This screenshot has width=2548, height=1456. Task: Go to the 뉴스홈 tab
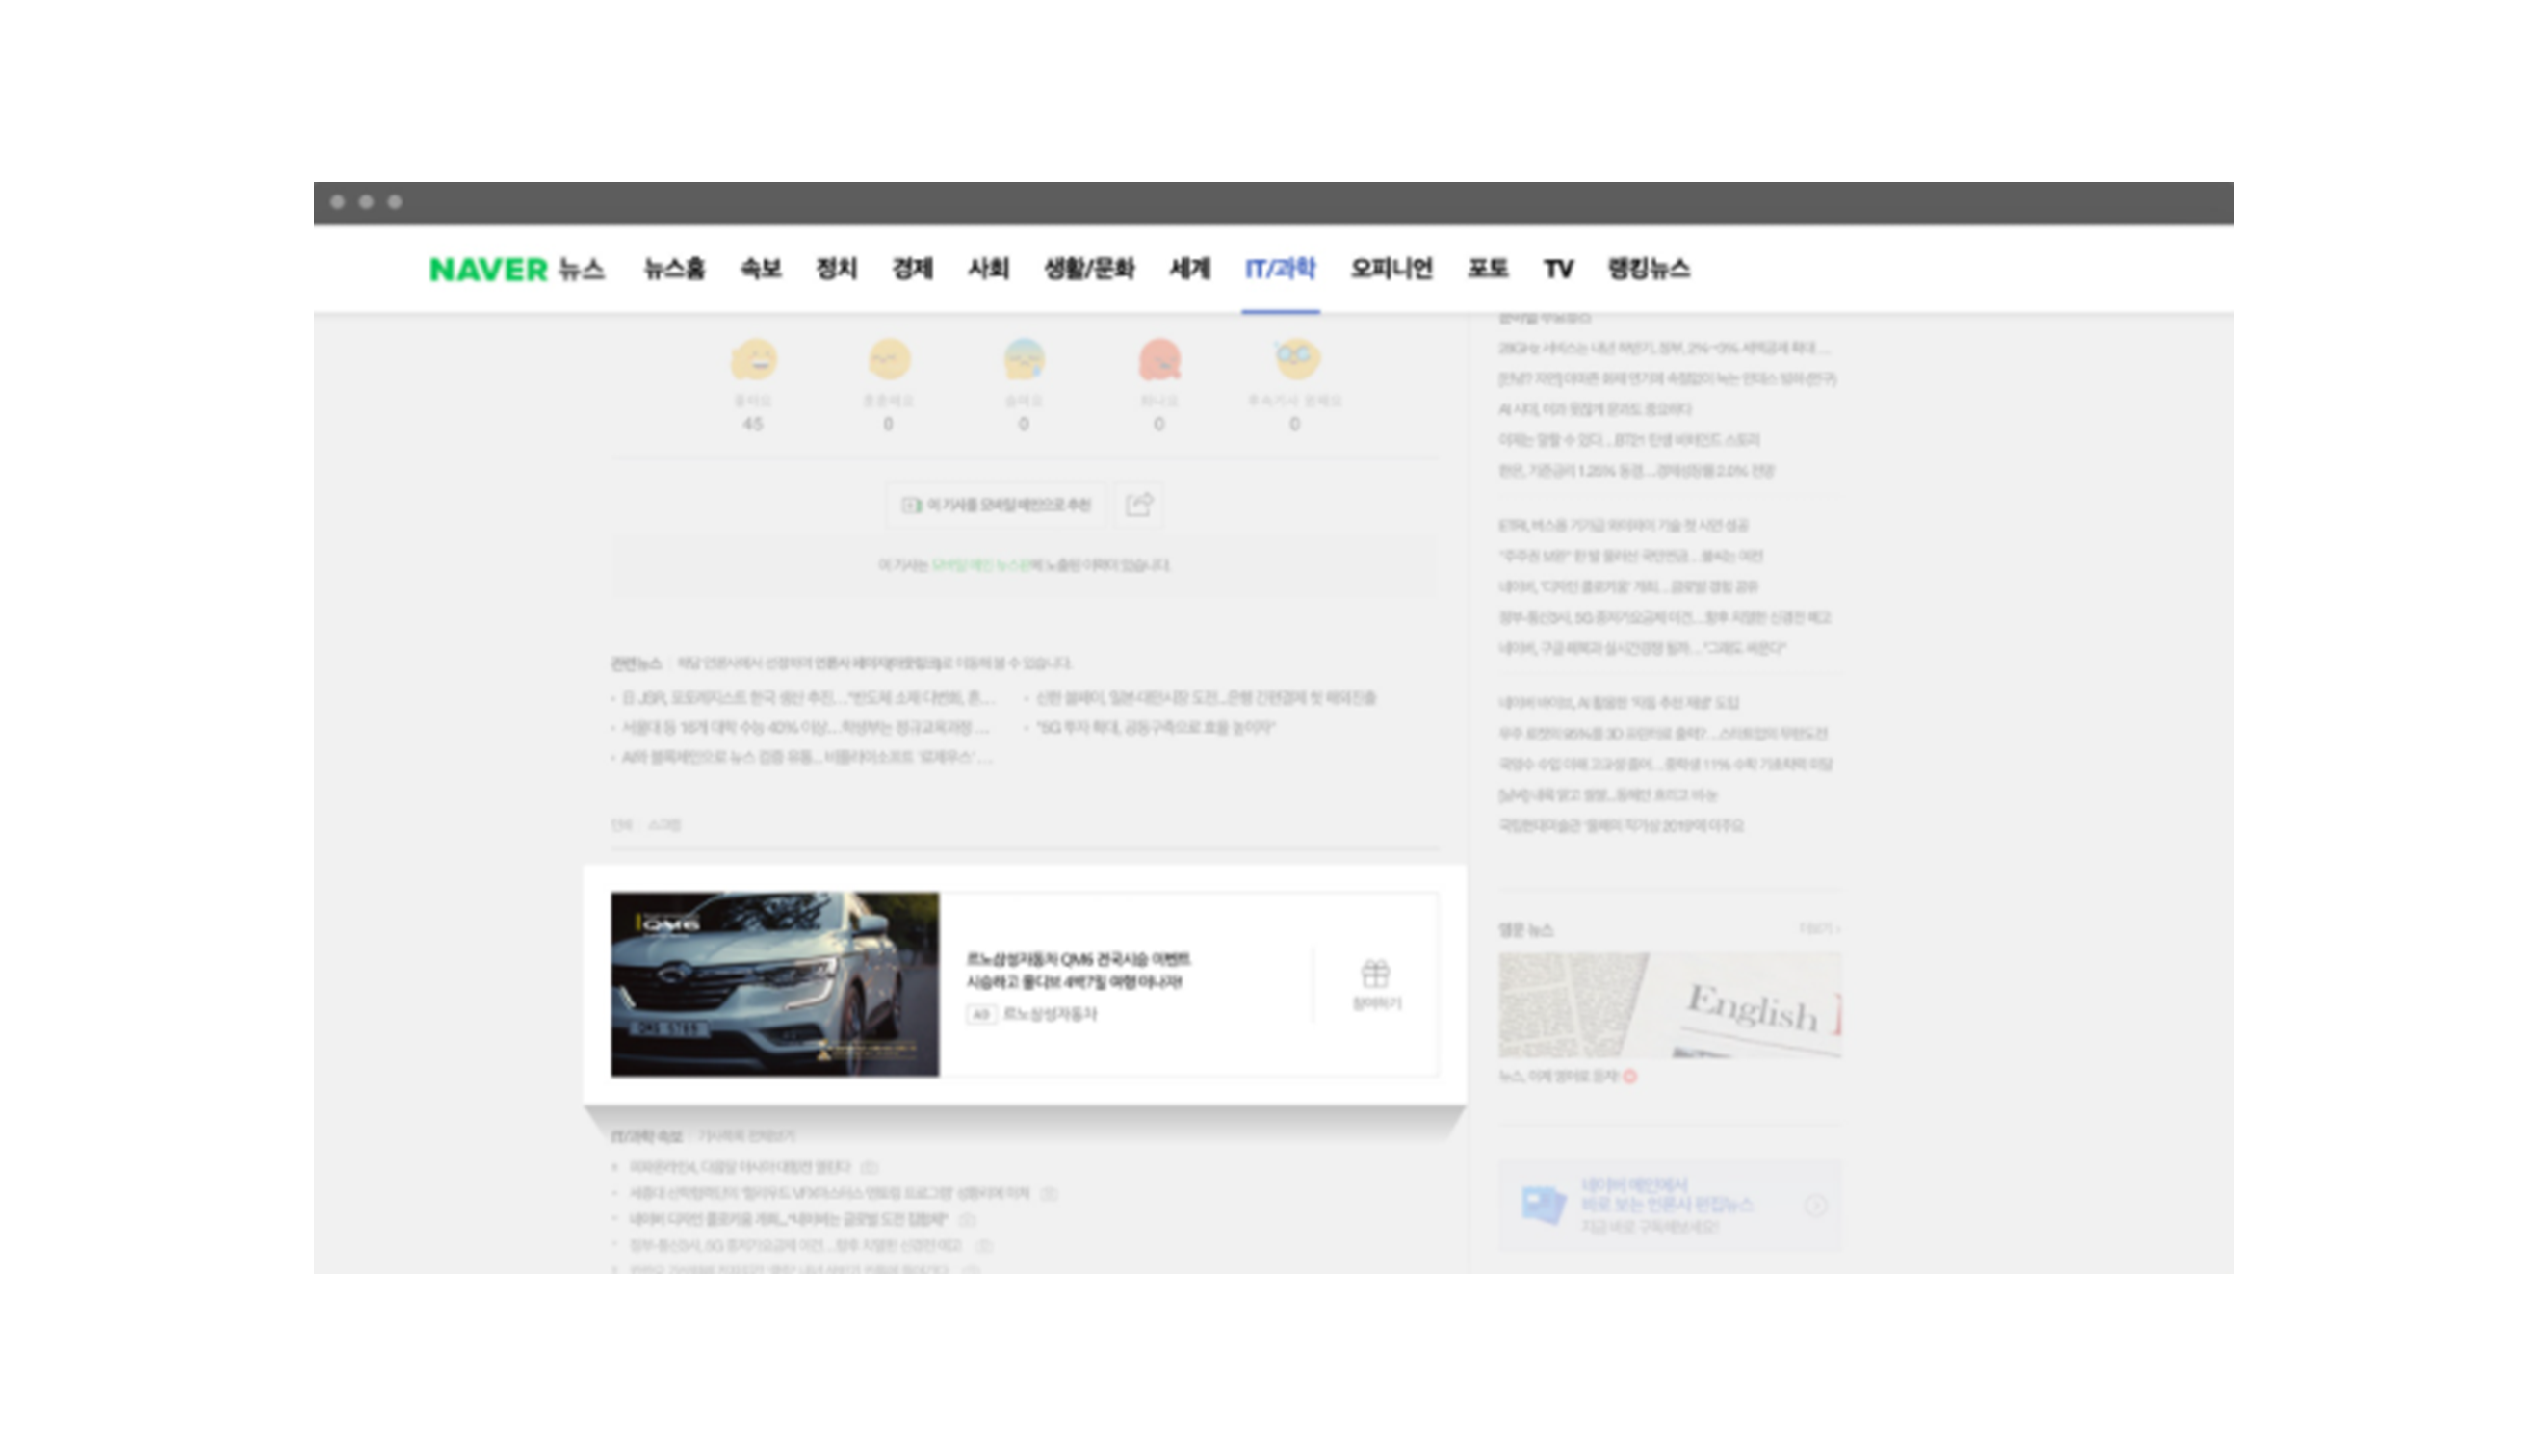pyautogui.click(x=674, y=268)
